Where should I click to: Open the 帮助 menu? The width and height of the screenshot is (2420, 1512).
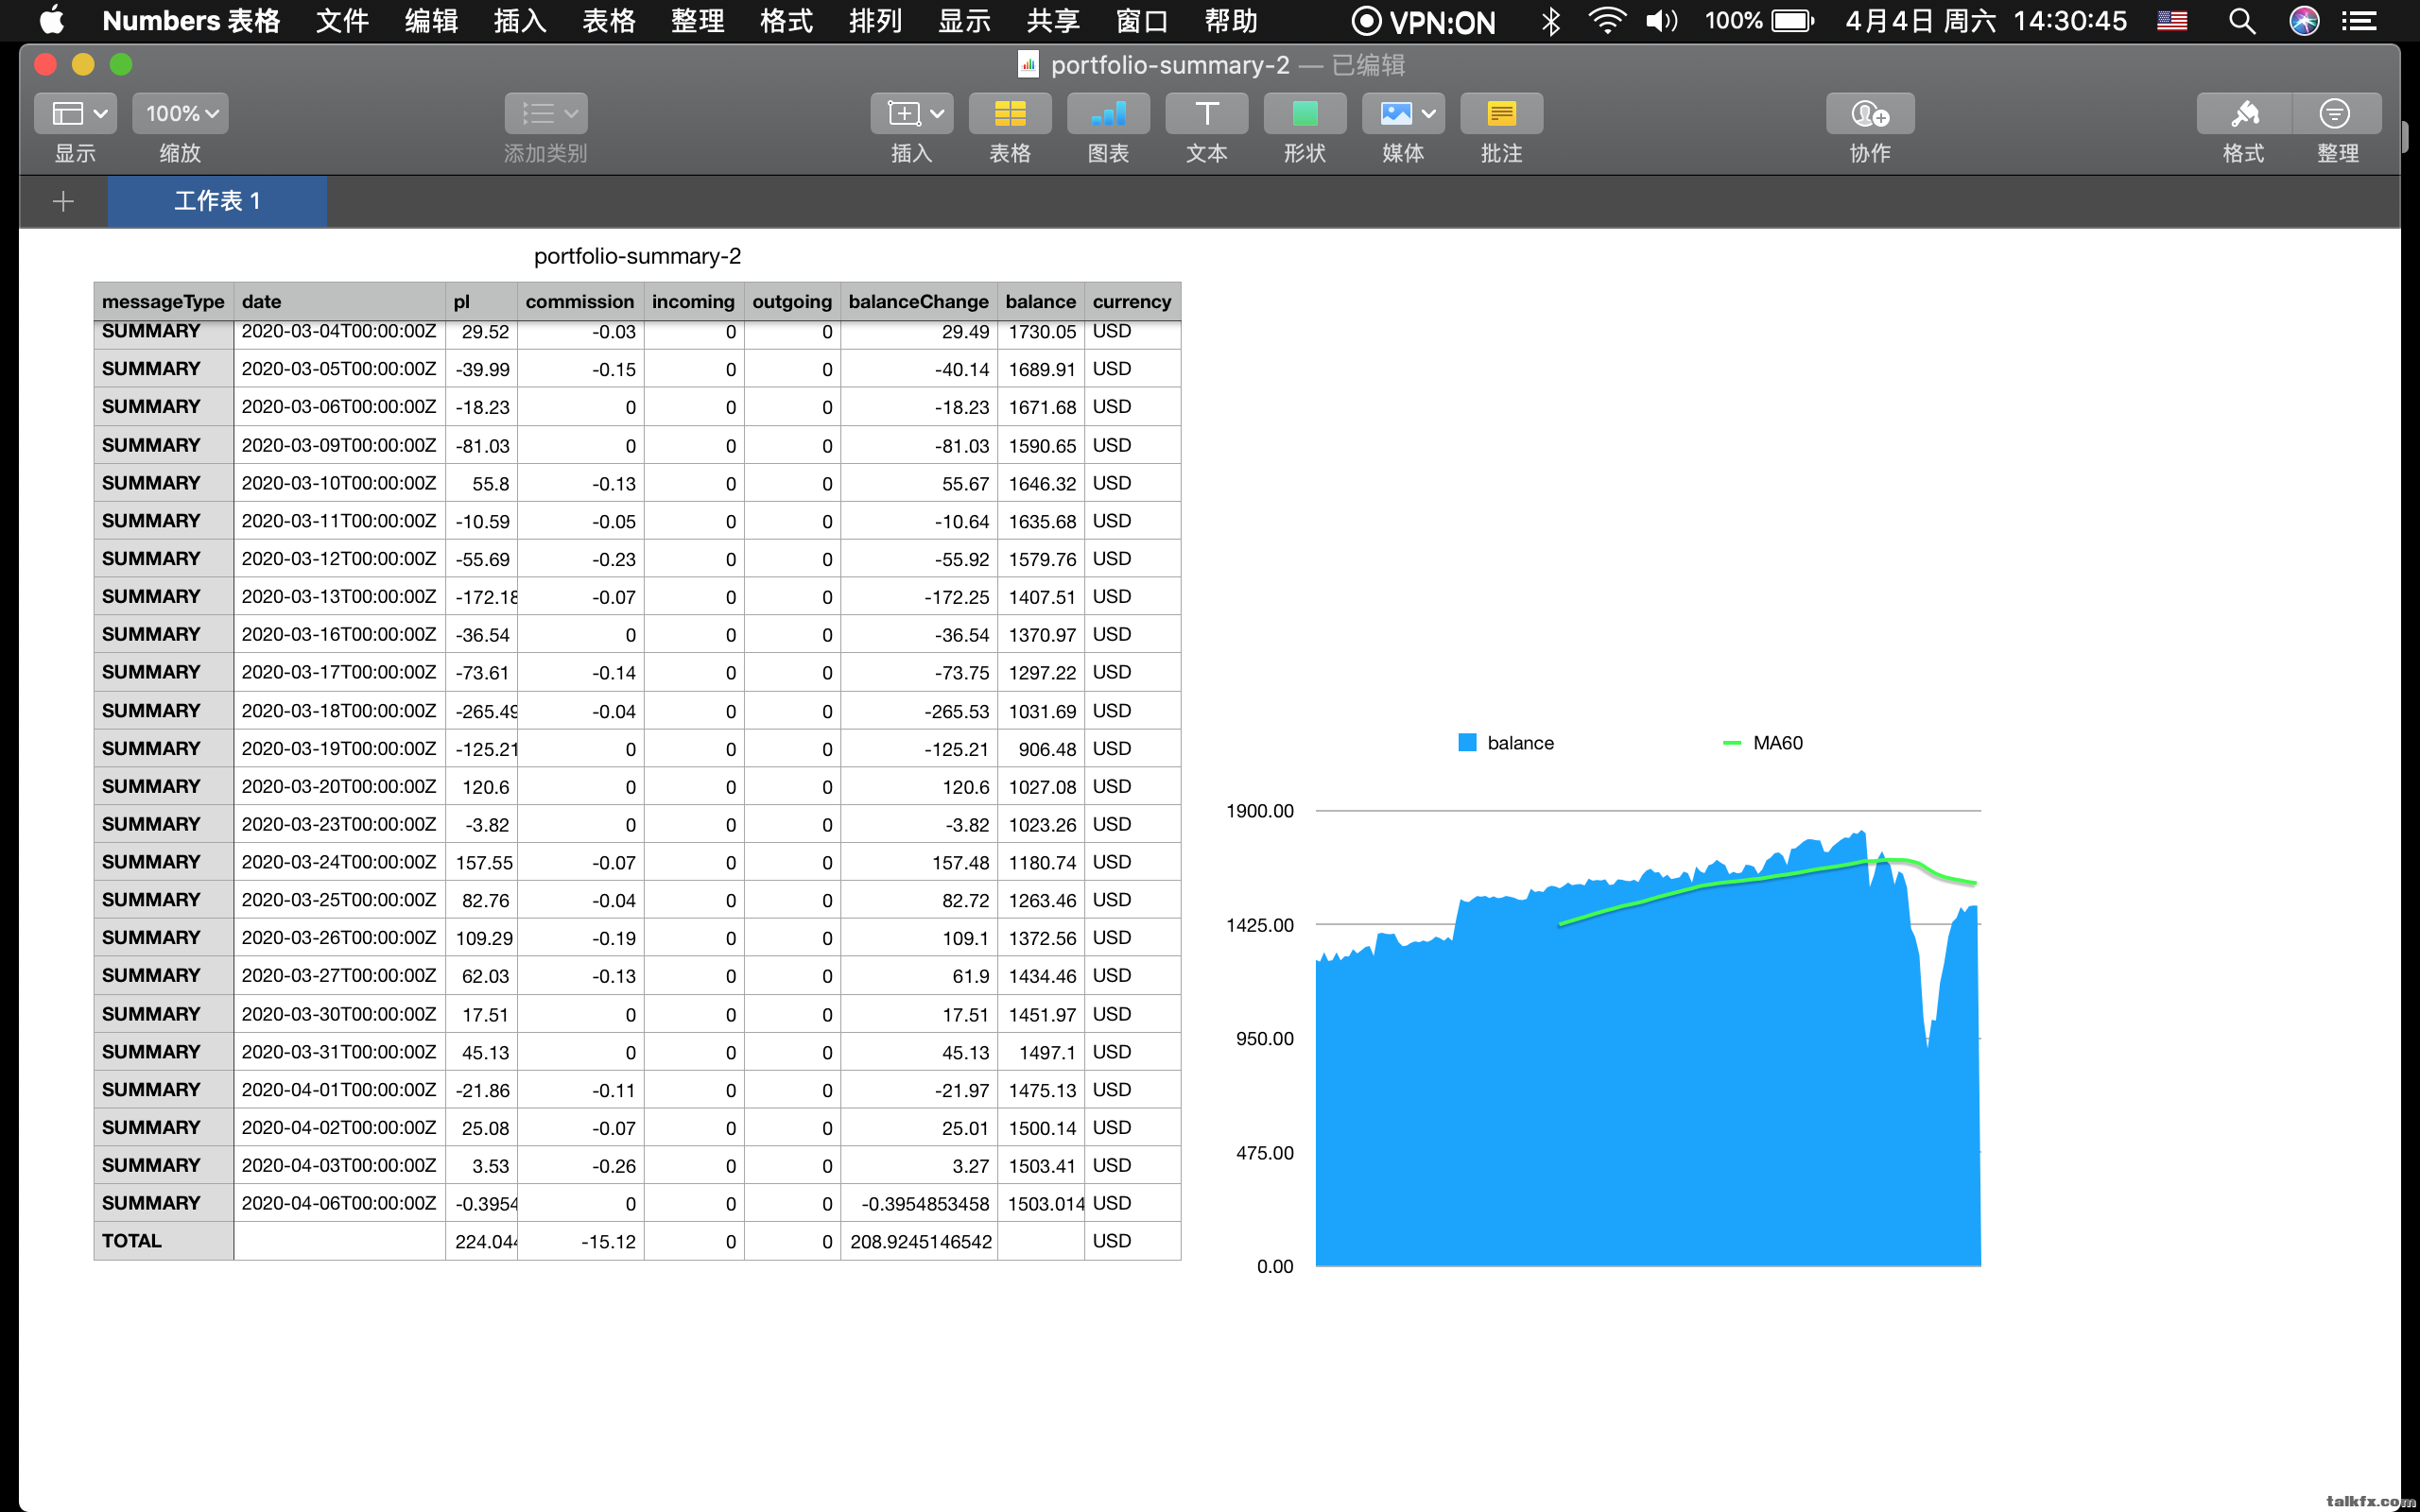[x=1231, y=20]
